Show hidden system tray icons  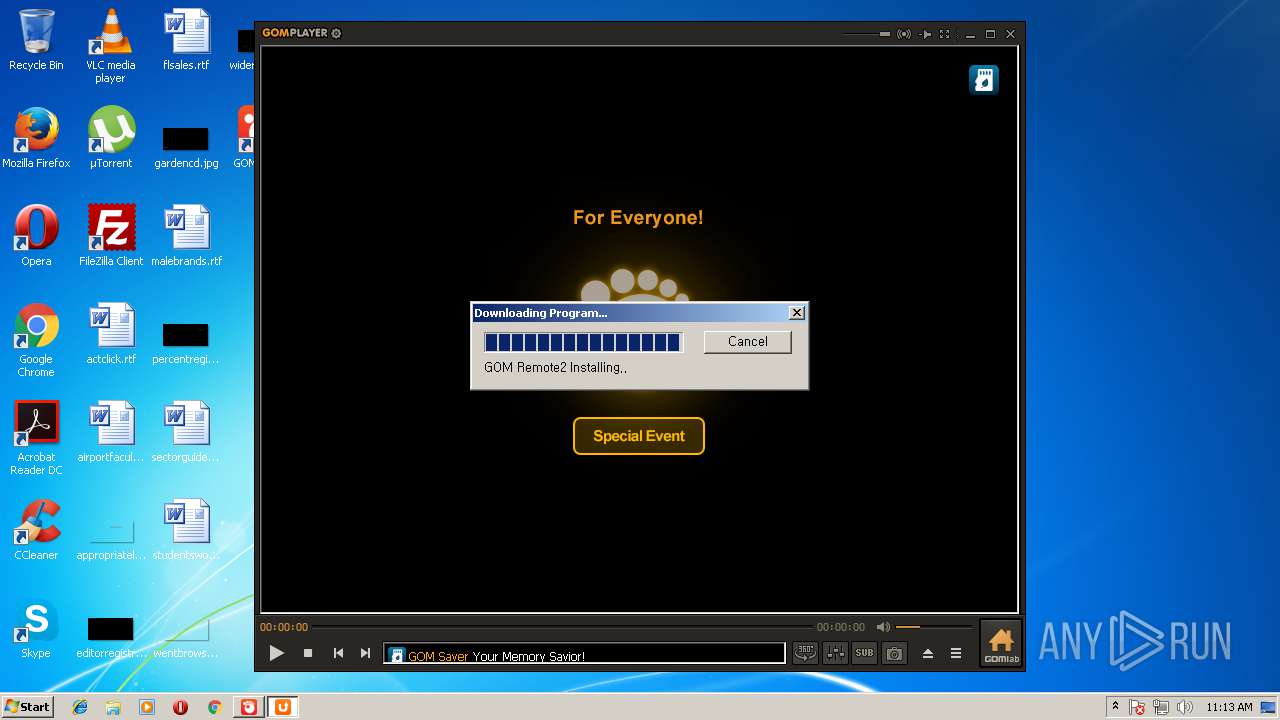[1115, 707]
